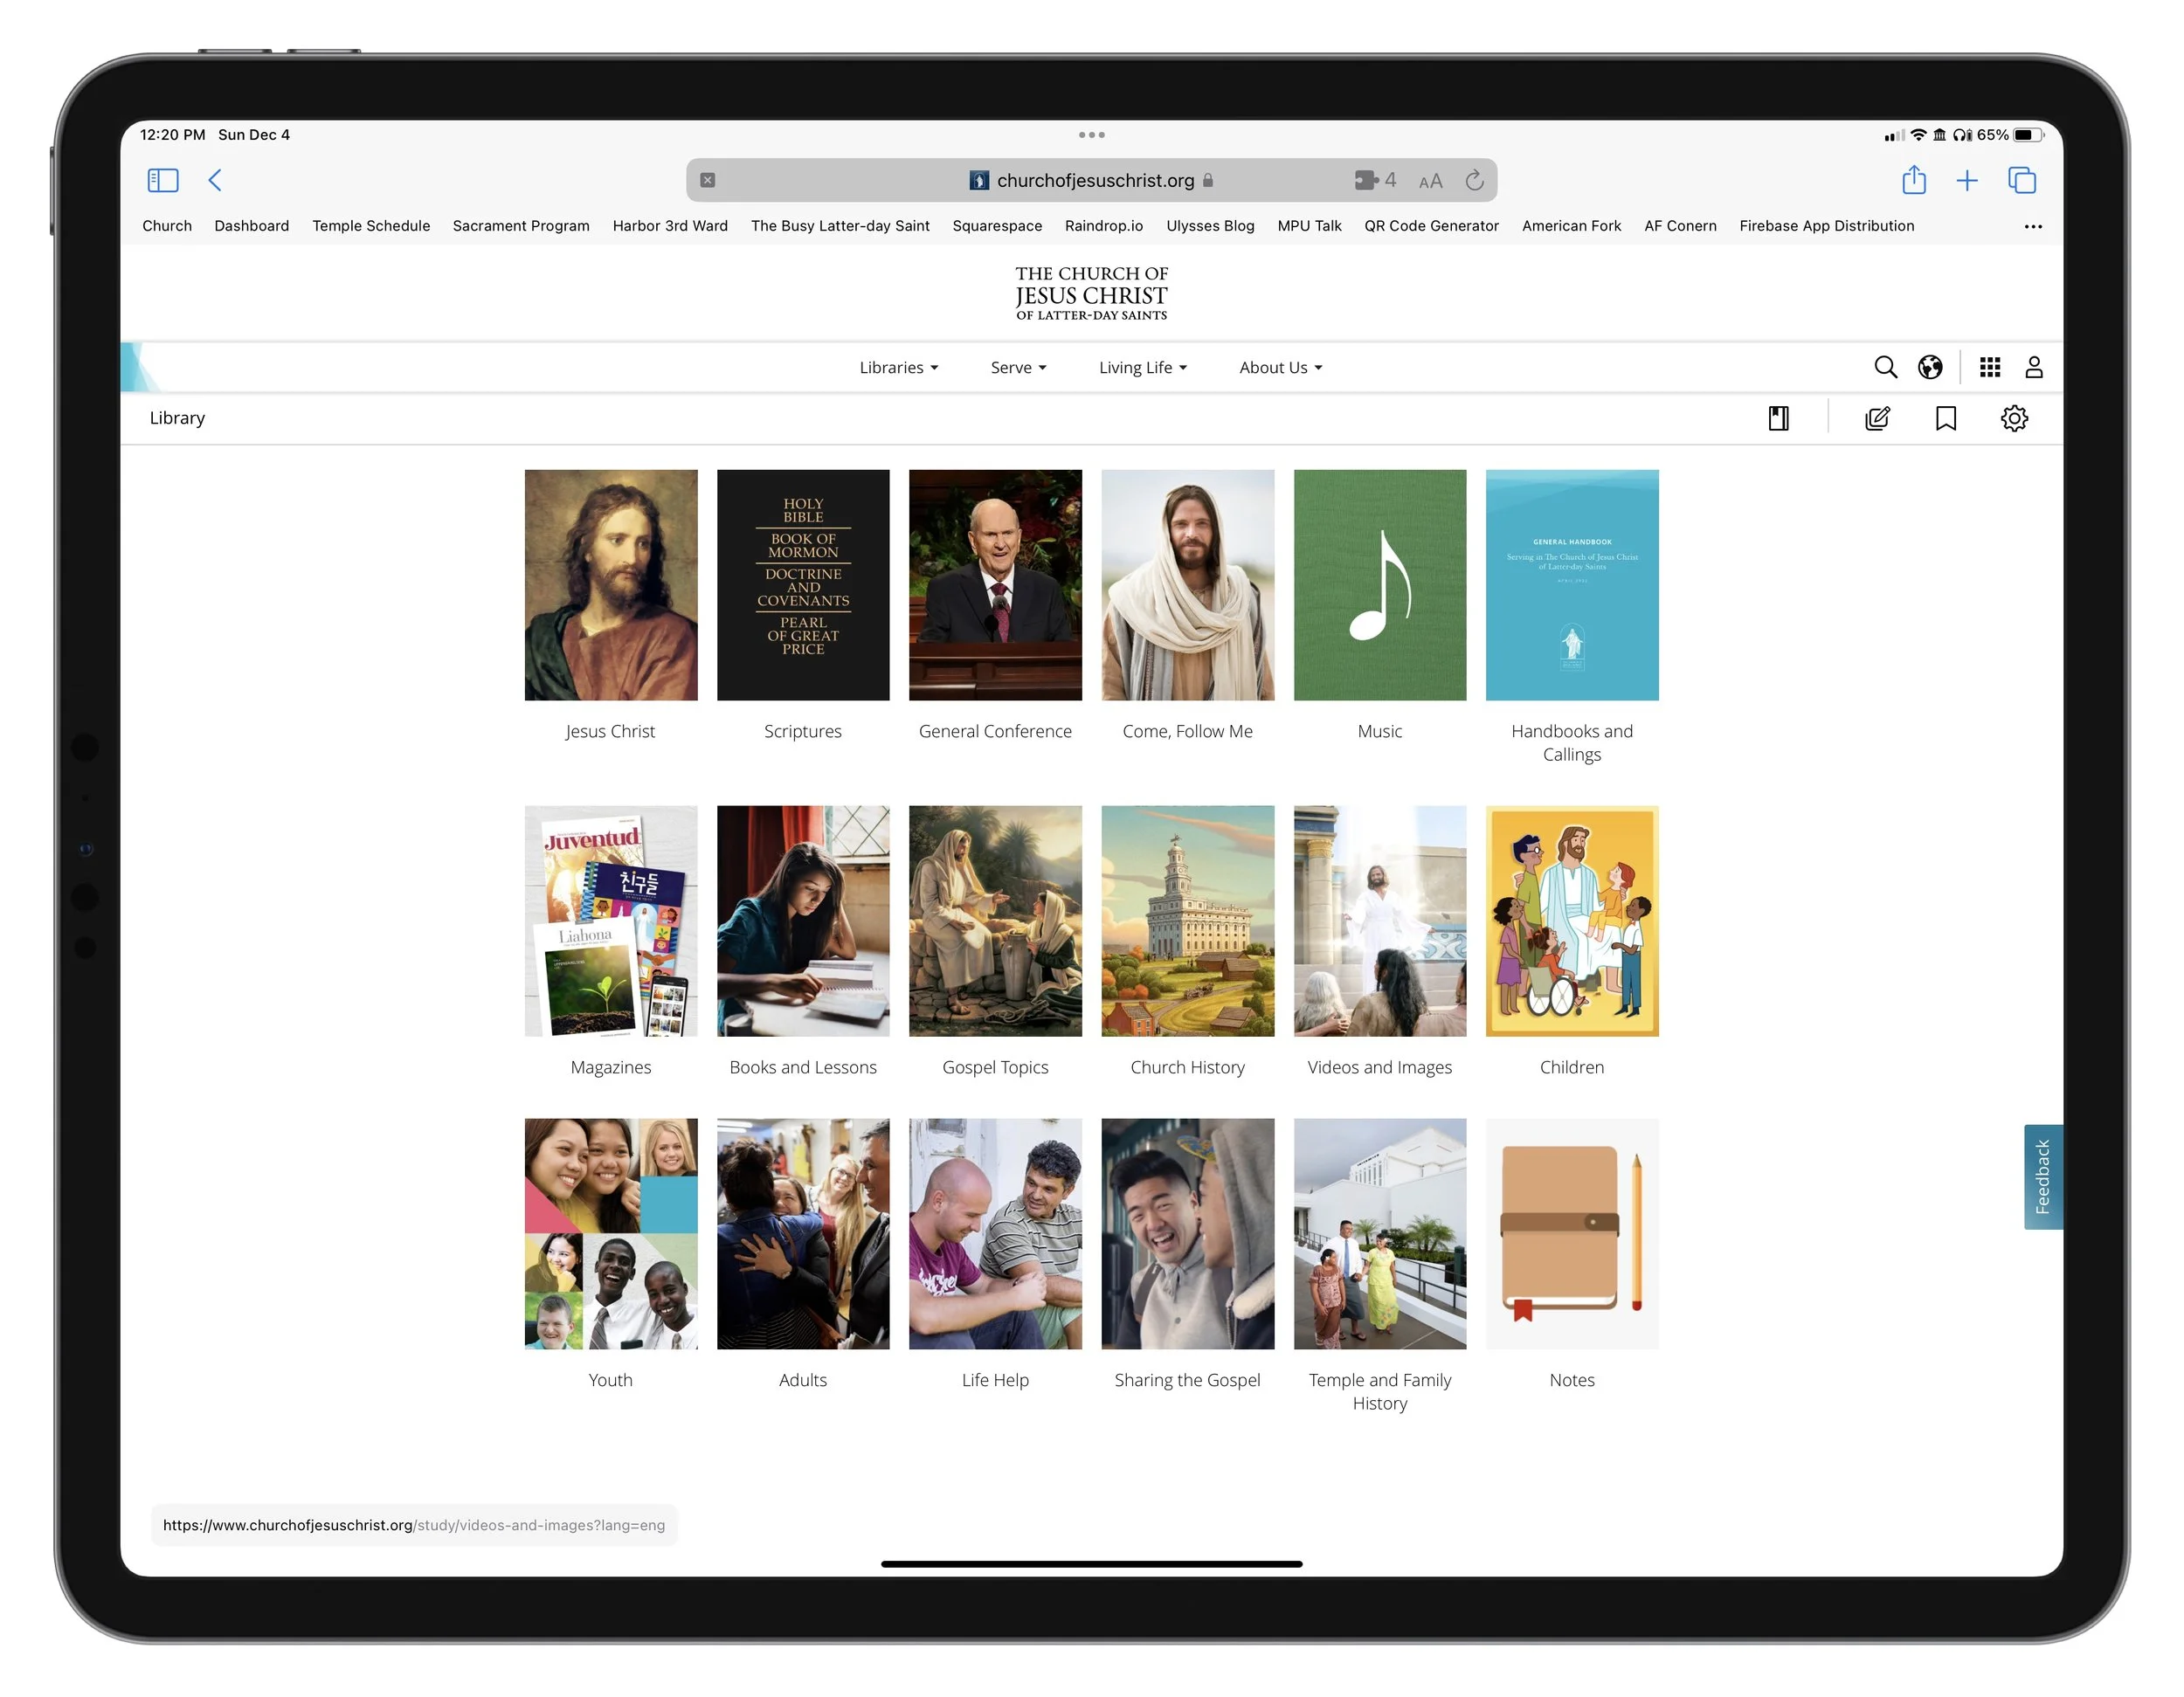This screenshot has width=2184, height=1697.
Task: Open the apps grid icon
Action: tap(1990, 367)
